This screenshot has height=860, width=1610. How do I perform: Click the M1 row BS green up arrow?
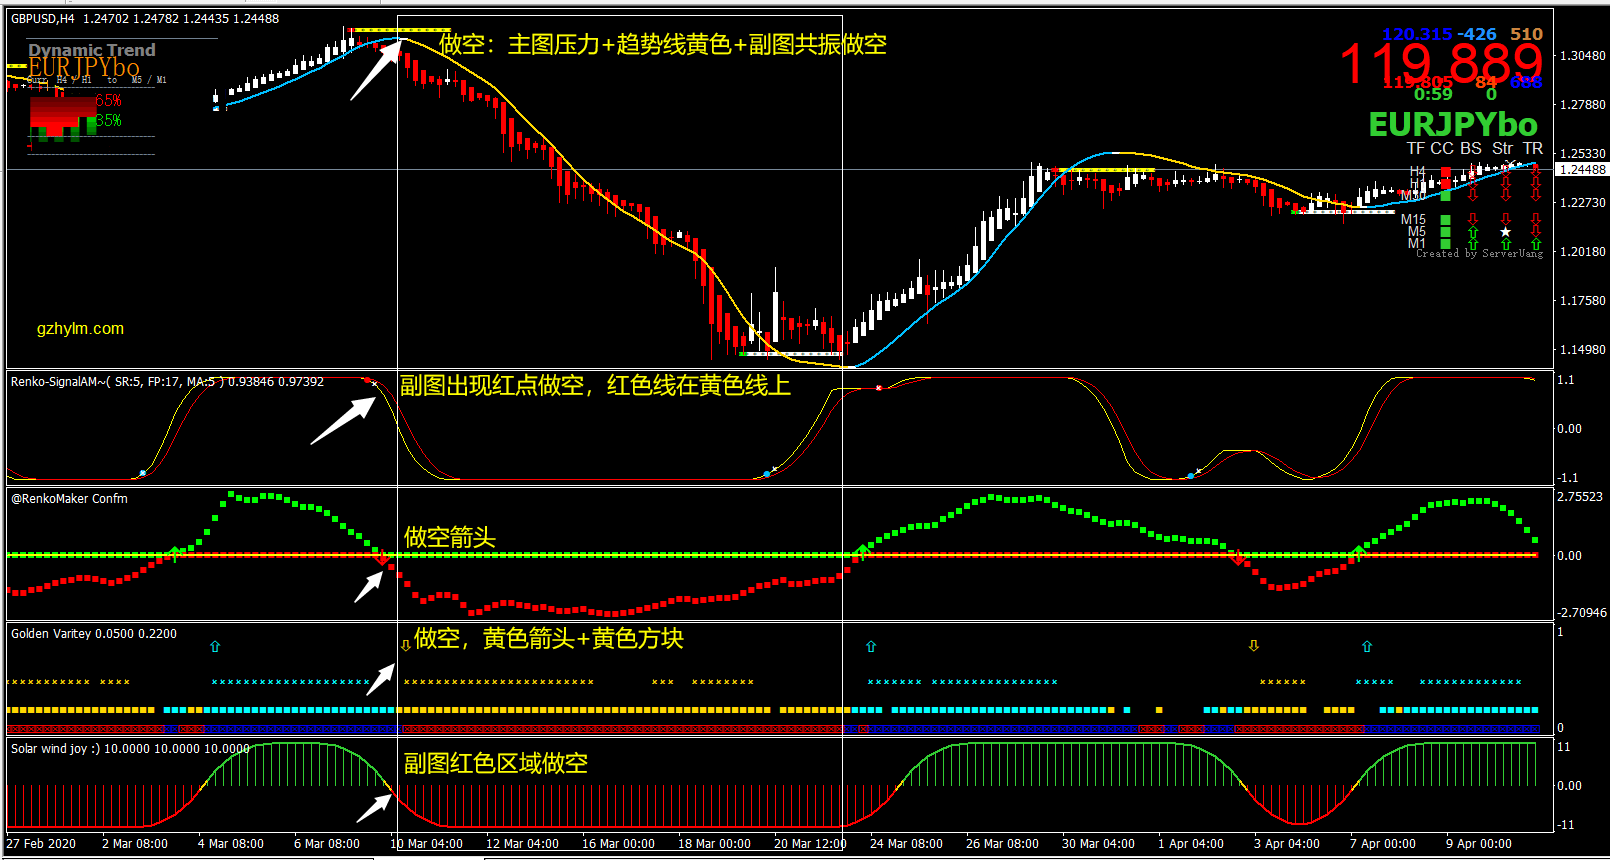(1473, 244)
